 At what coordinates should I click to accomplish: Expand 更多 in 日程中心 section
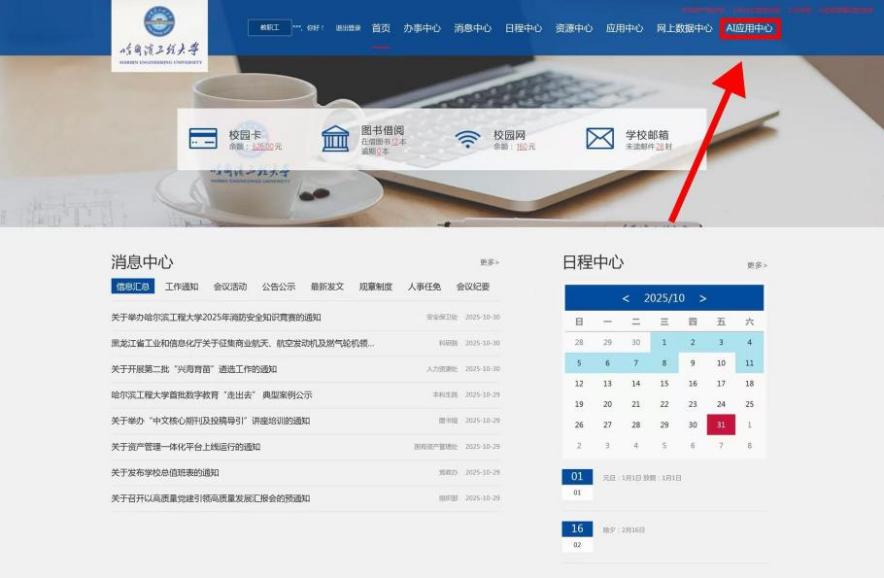point(756,266)
